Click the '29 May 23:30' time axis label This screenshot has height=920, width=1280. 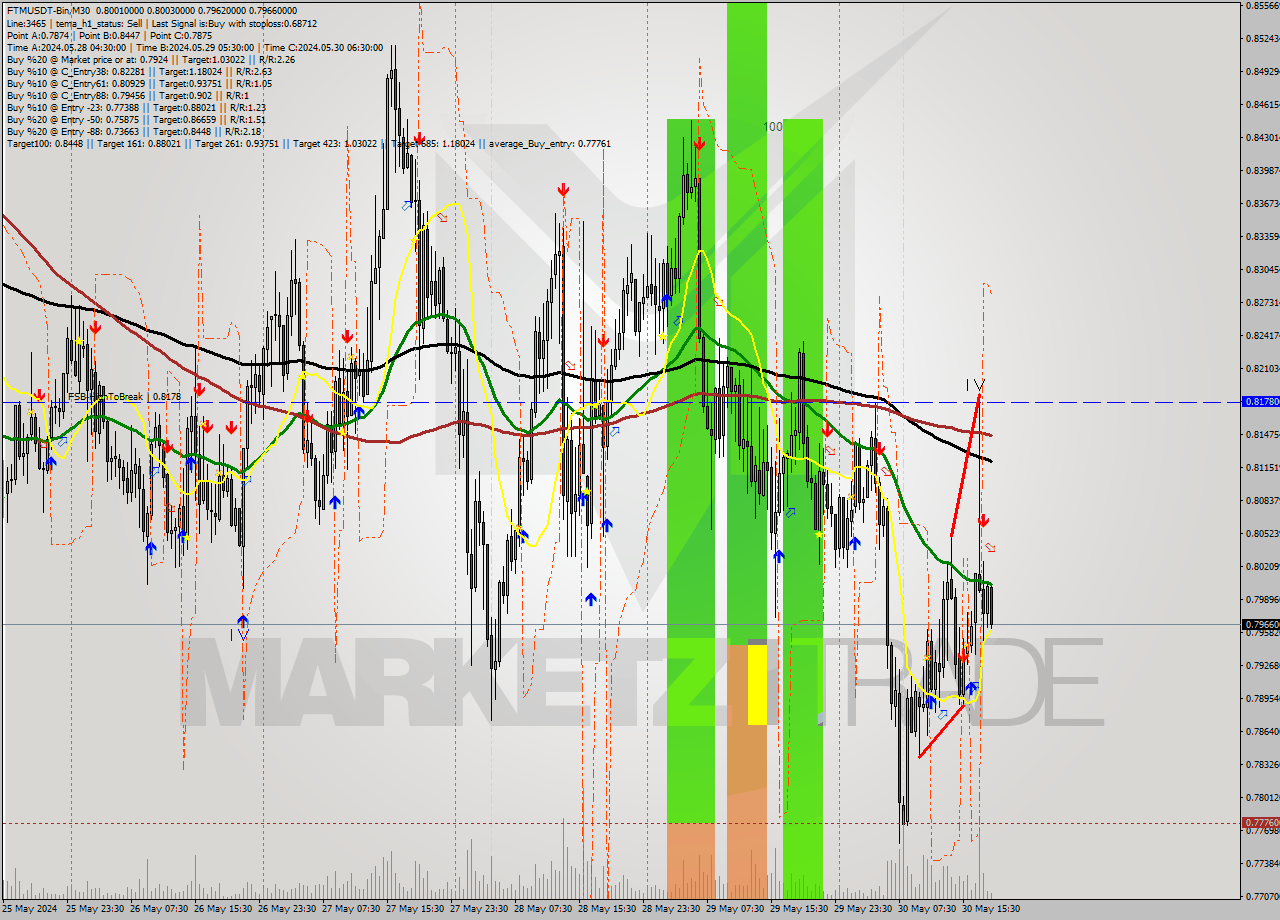[x=864, y=909]
